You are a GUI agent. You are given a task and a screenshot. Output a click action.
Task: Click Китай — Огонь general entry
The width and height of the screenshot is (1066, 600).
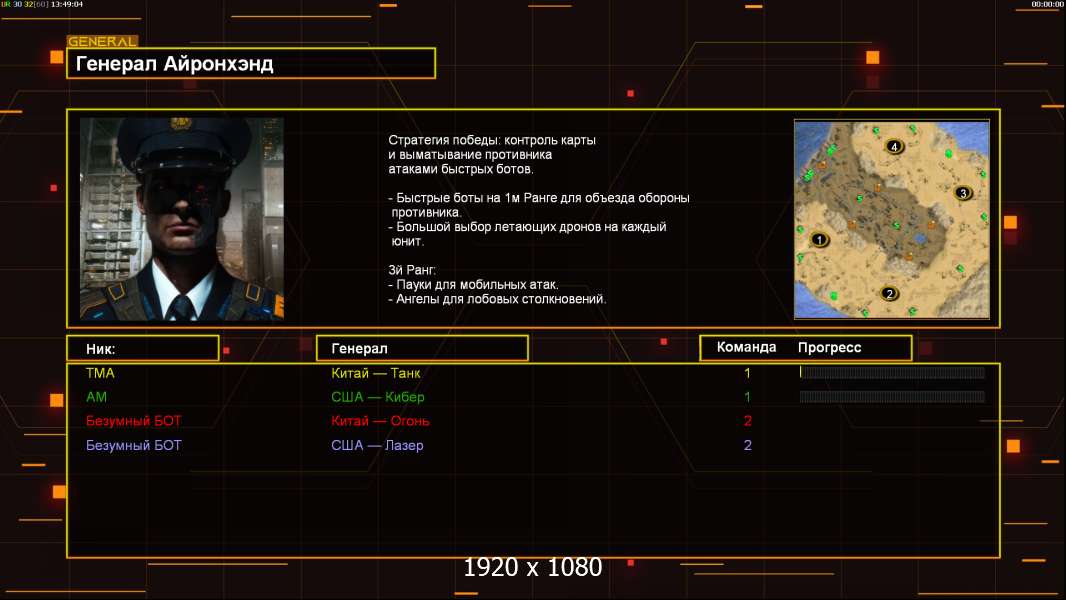(380, 421)
